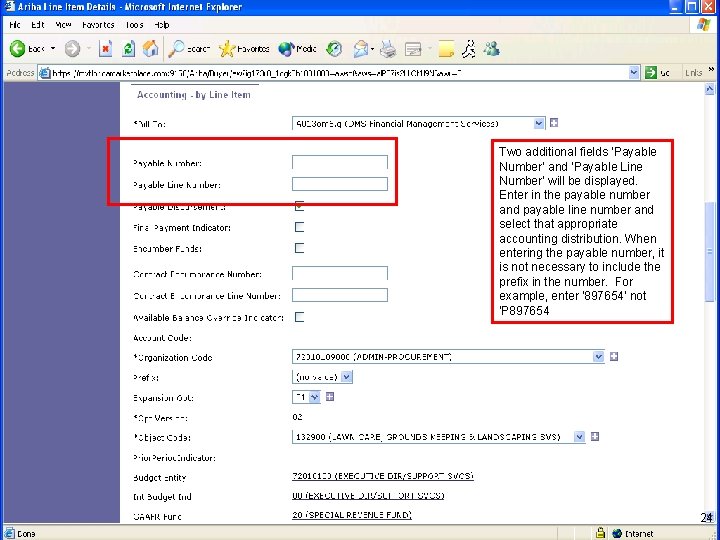Open the File menu

coord(15,25)
